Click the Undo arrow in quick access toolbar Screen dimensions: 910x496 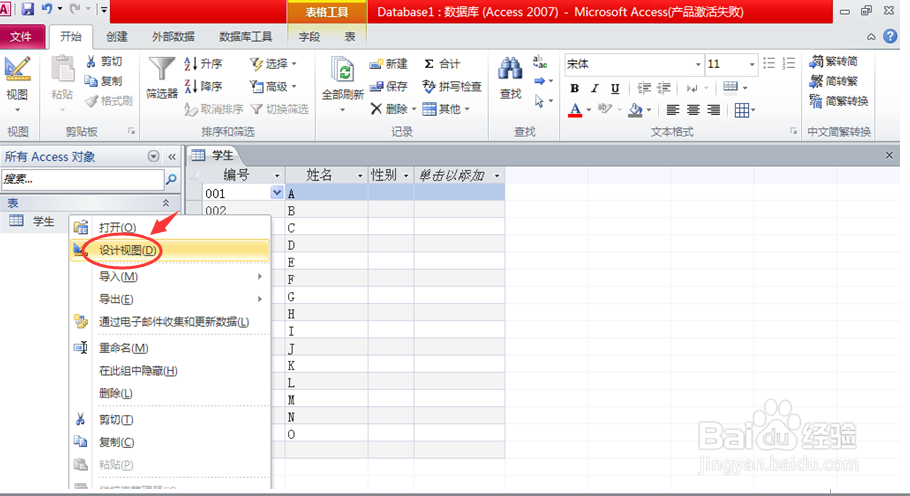pyautogui.click(x=46, y=9)
